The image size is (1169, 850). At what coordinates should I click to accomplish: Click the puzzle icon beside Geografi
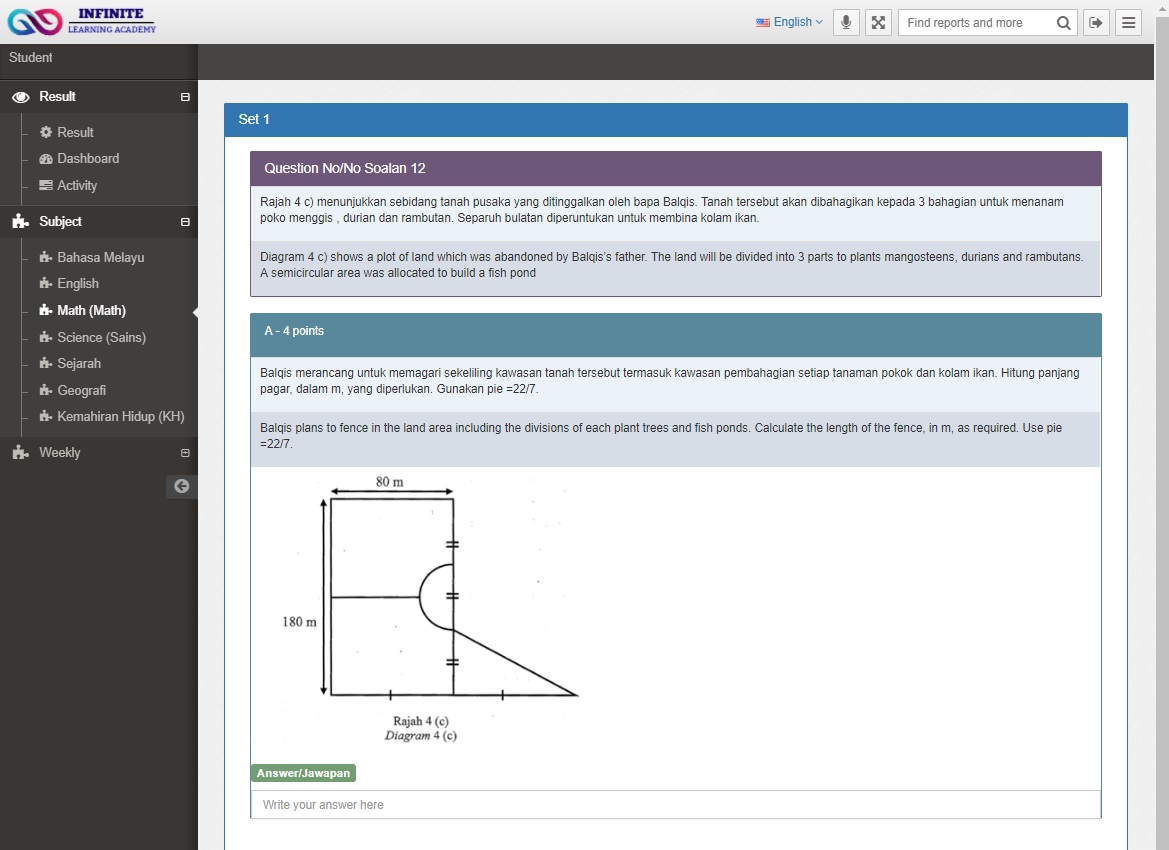pos(45,389)
